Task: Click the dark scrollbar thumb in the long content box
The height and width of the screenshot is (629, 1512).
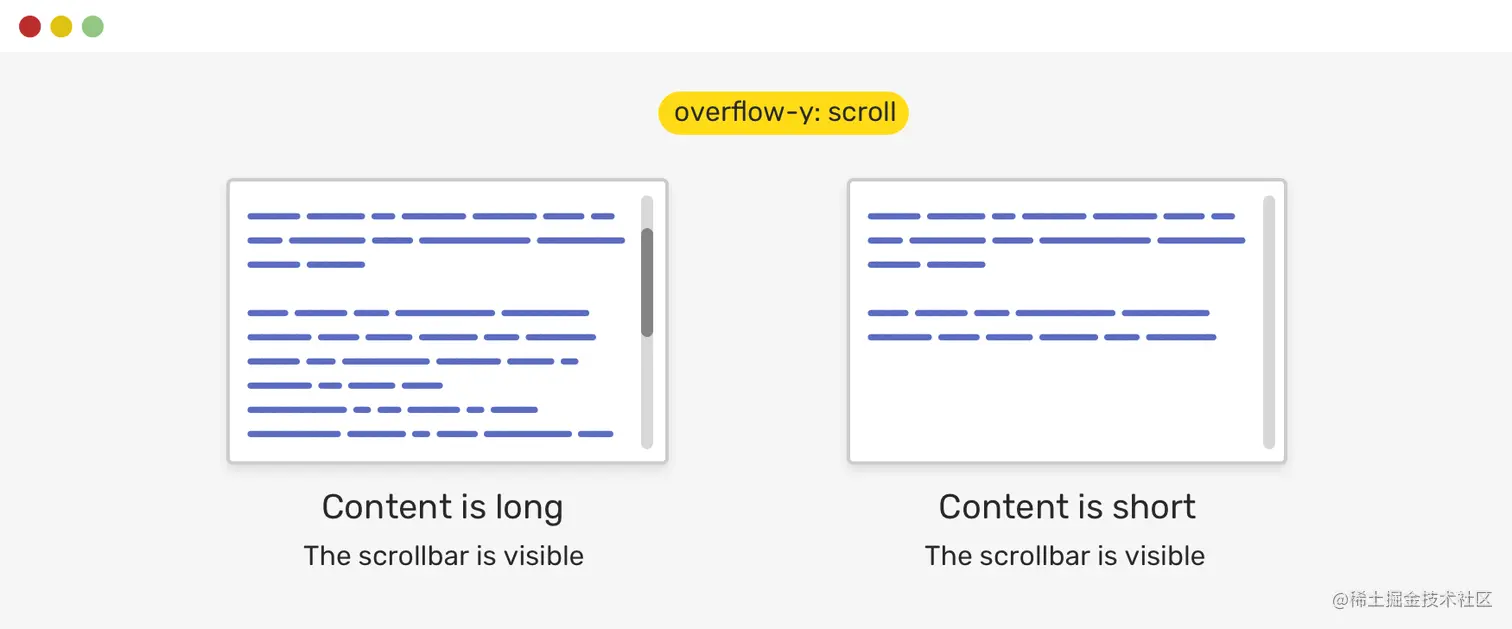Action: point(647,282)
